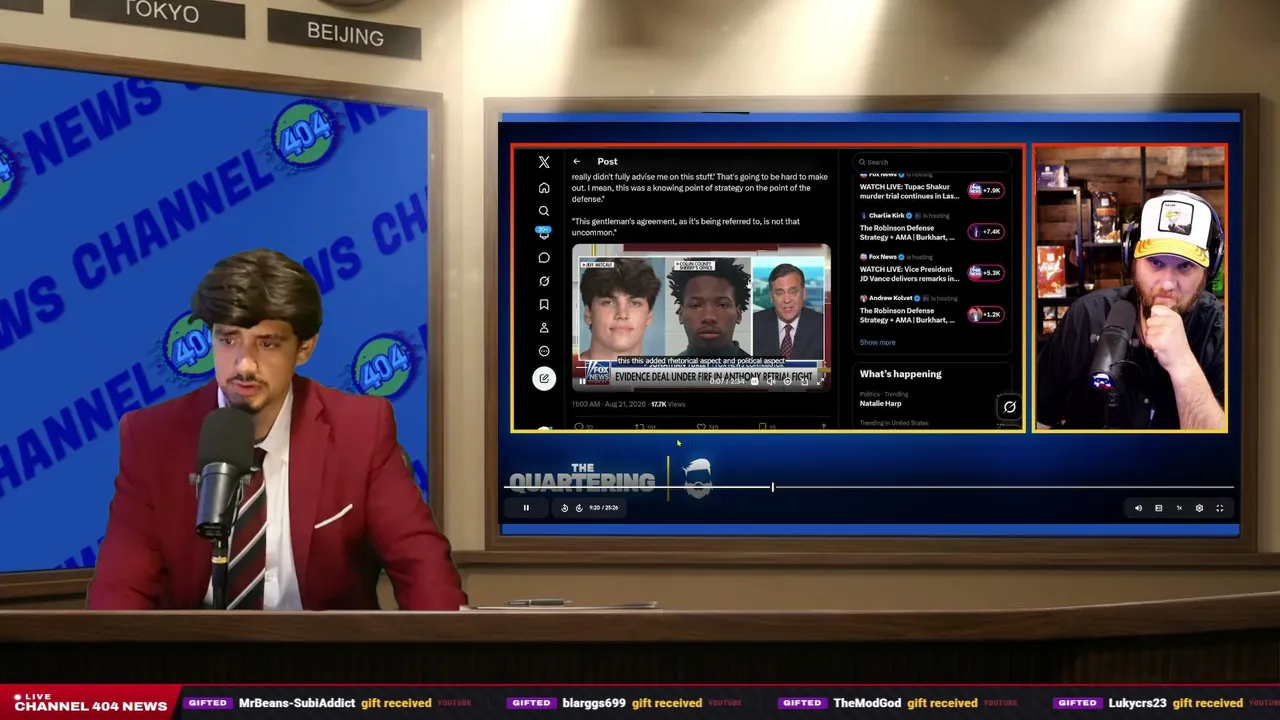Rewind the main video using the back-skip icon

(564, 508)
